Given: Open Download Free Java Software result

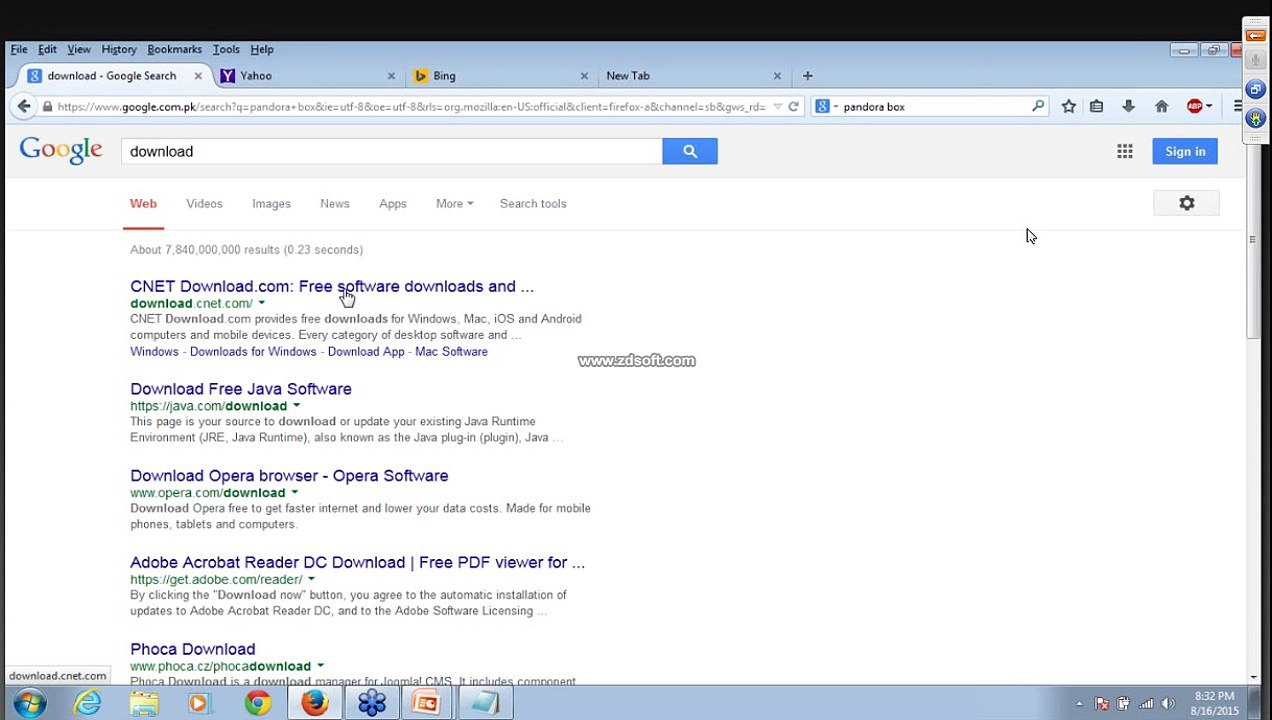Looking at the screenshot, I should tap(241, 389).
